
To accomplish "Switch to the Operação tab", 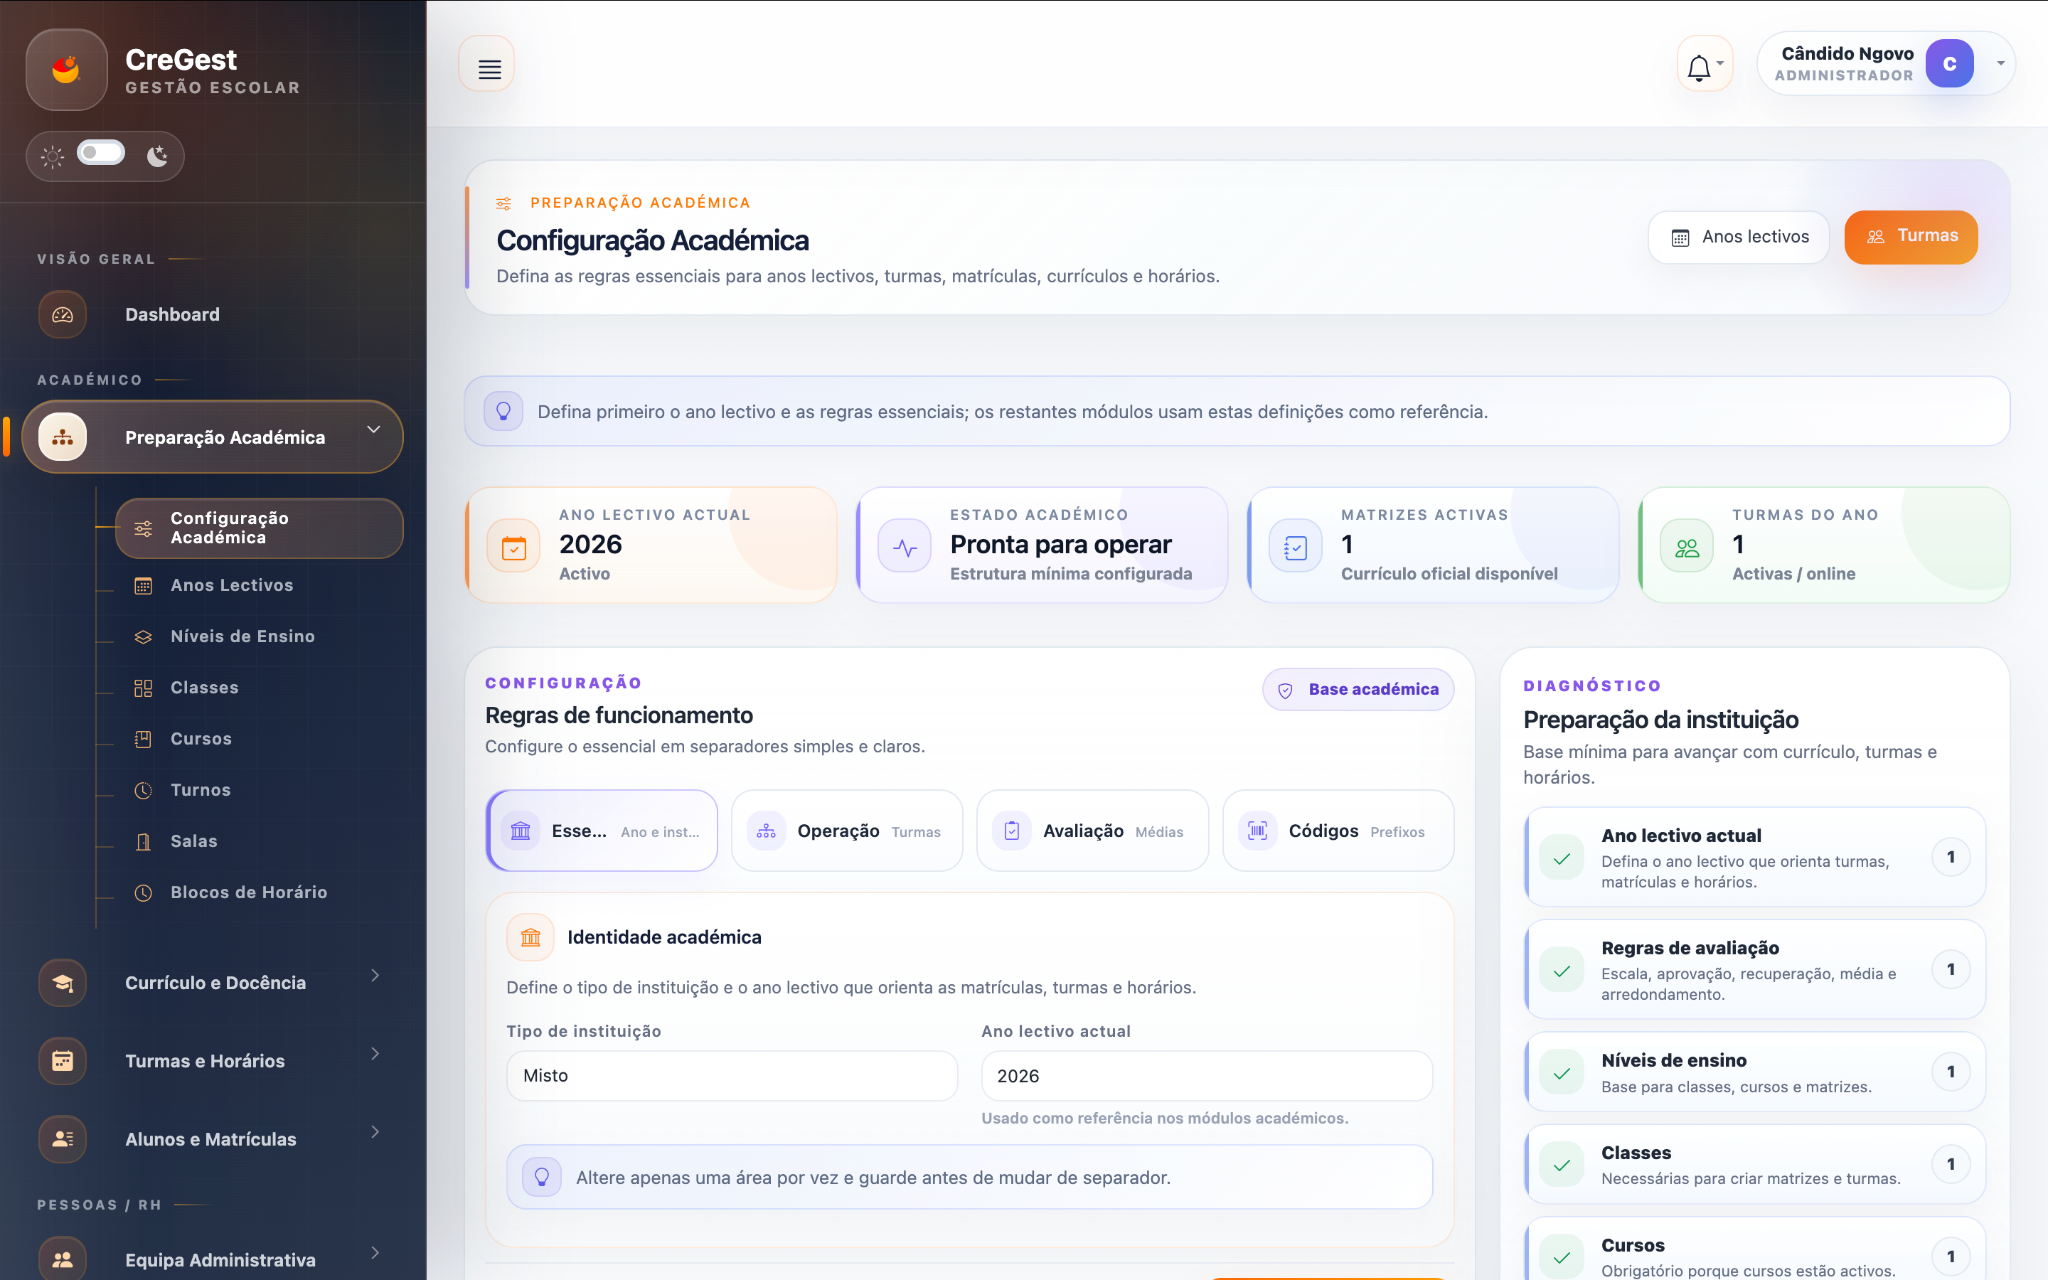I will (847, 831).
